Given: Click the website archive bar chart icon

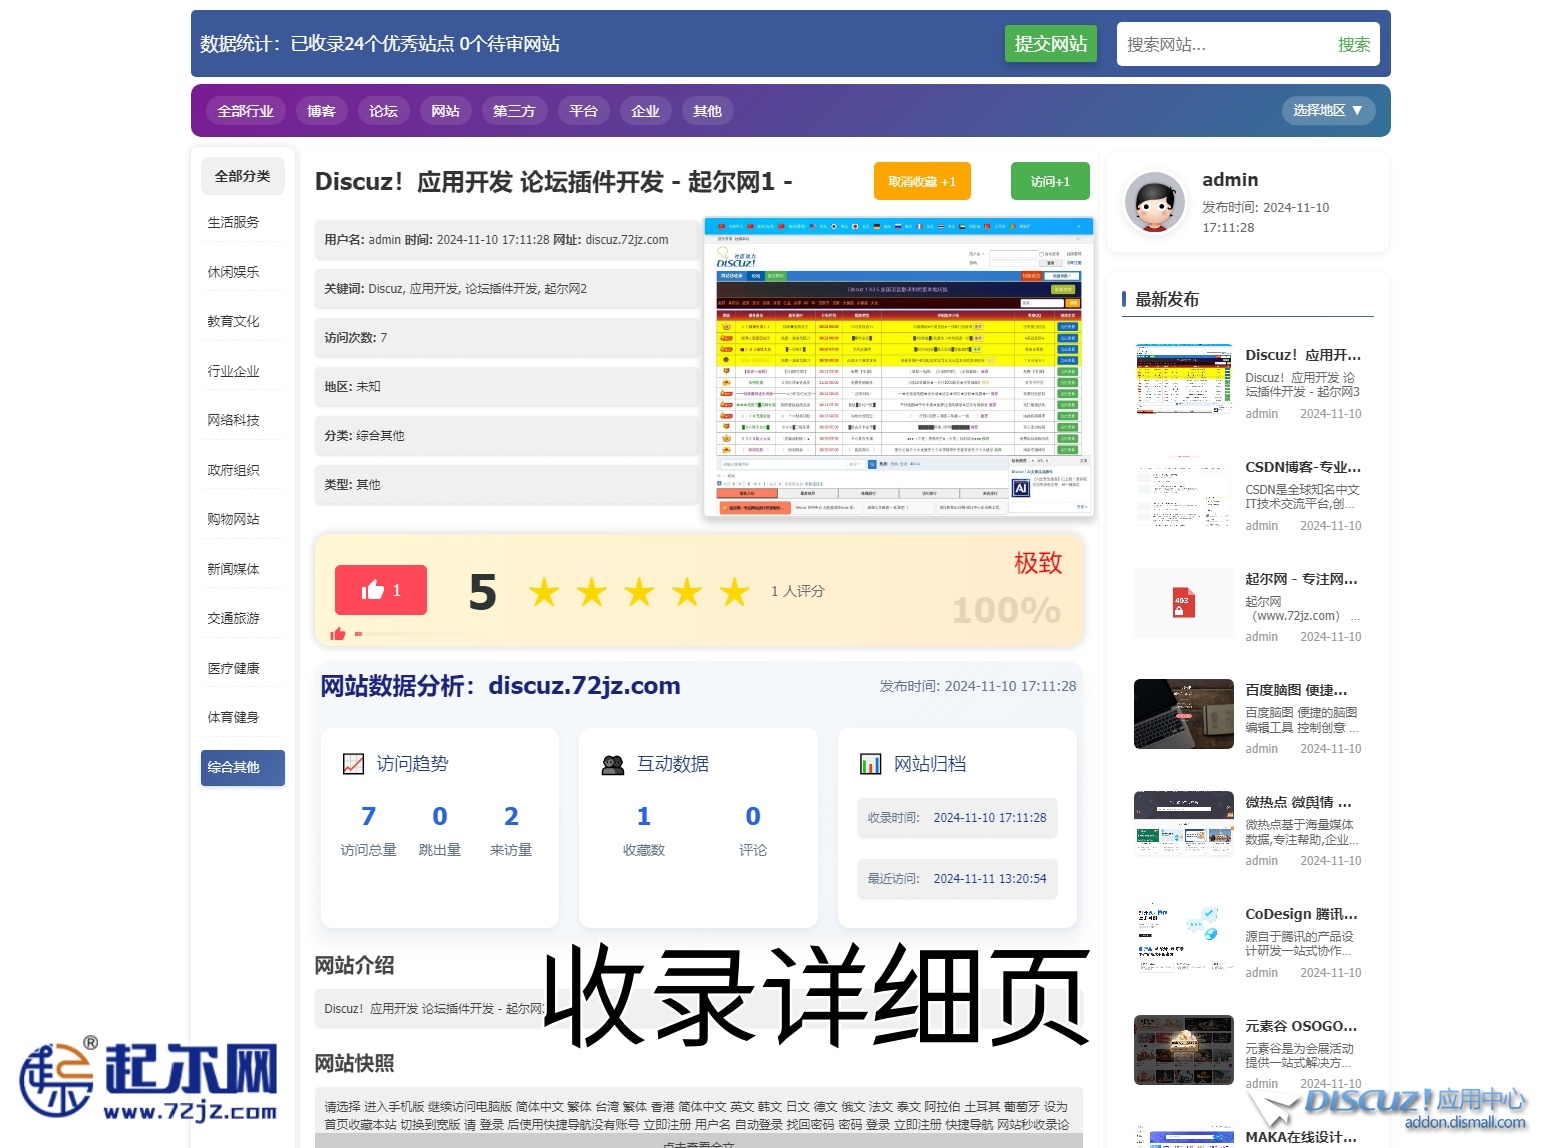Looking at the screenshot, I should (871, 765).
